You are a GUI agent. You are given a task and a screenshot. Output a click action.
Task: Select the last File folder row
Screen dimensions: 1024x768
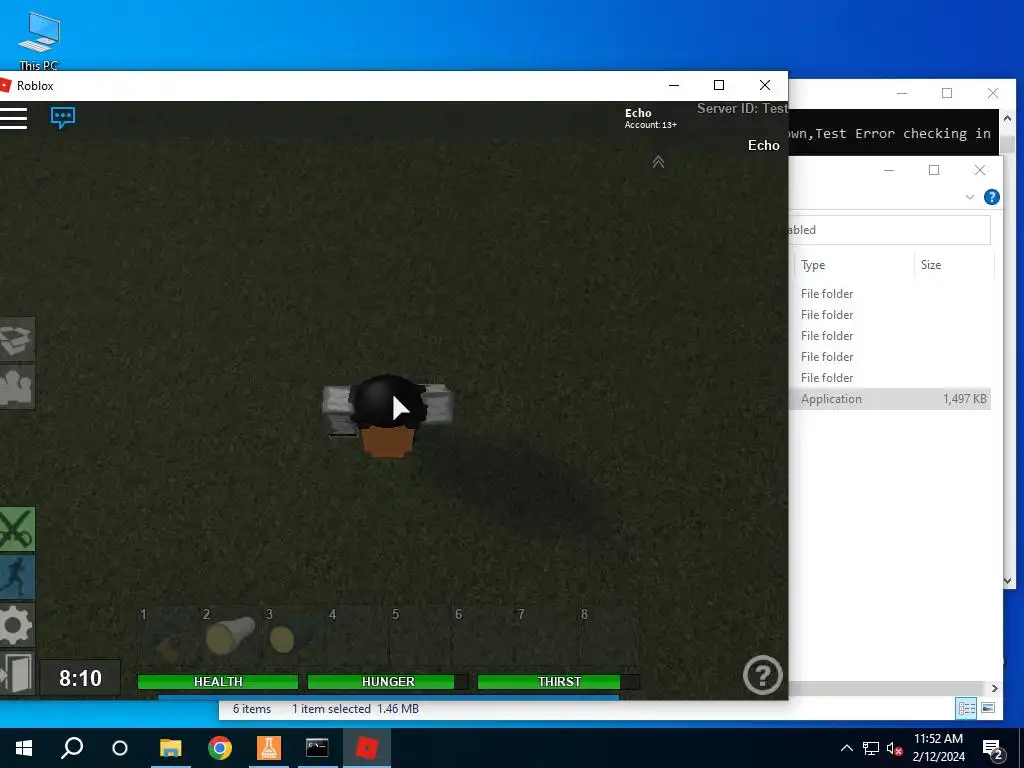tap(889, 377)
